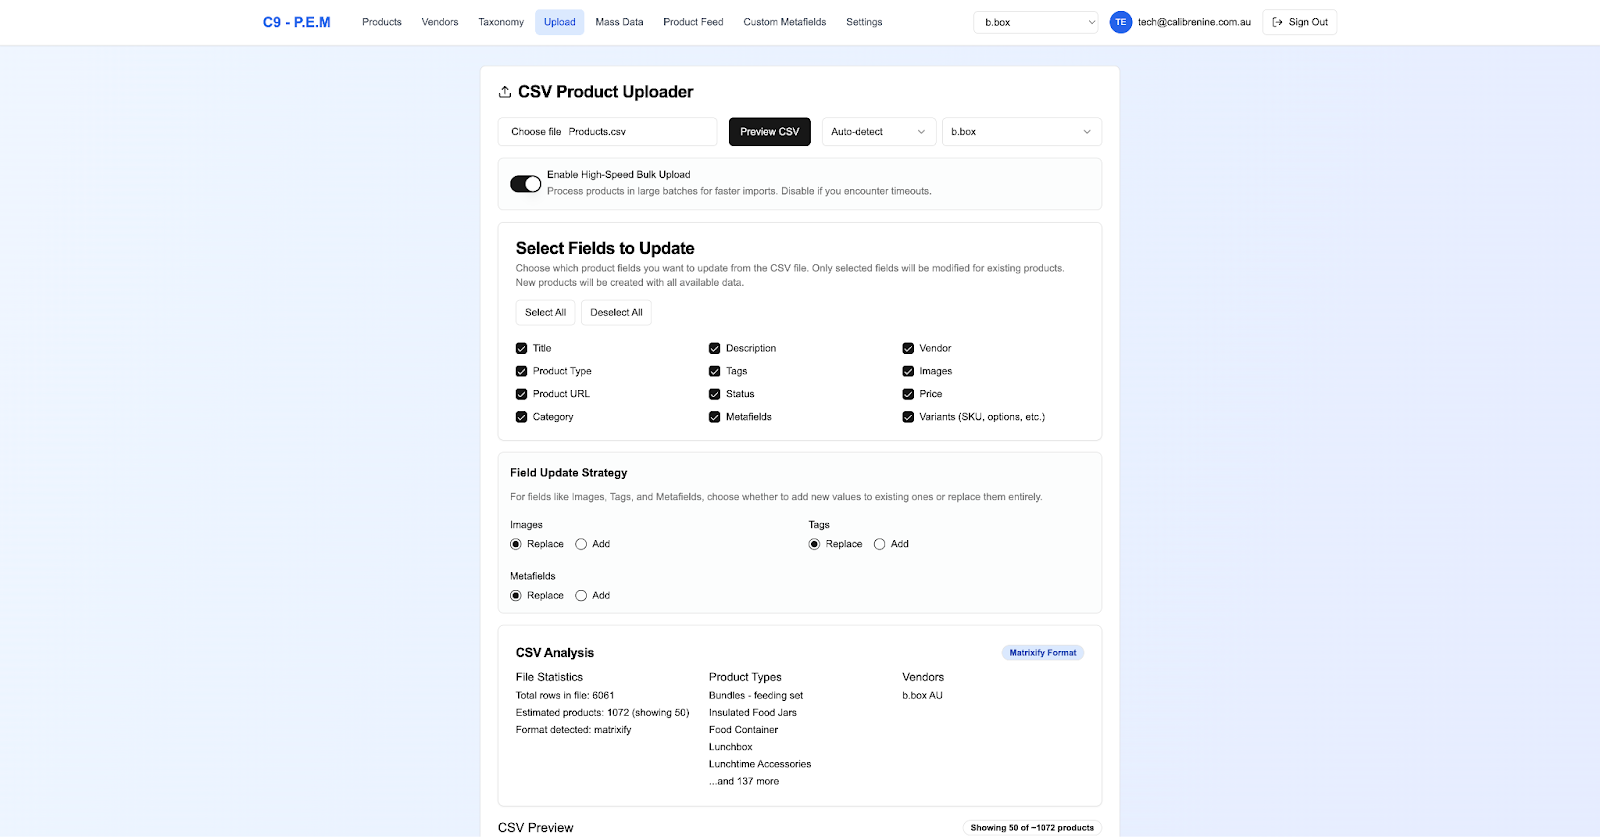This screenshot has width=1600, height=837.
Task: Click the upload icon beside CSV Product Uploader
Action: [505, 92]
